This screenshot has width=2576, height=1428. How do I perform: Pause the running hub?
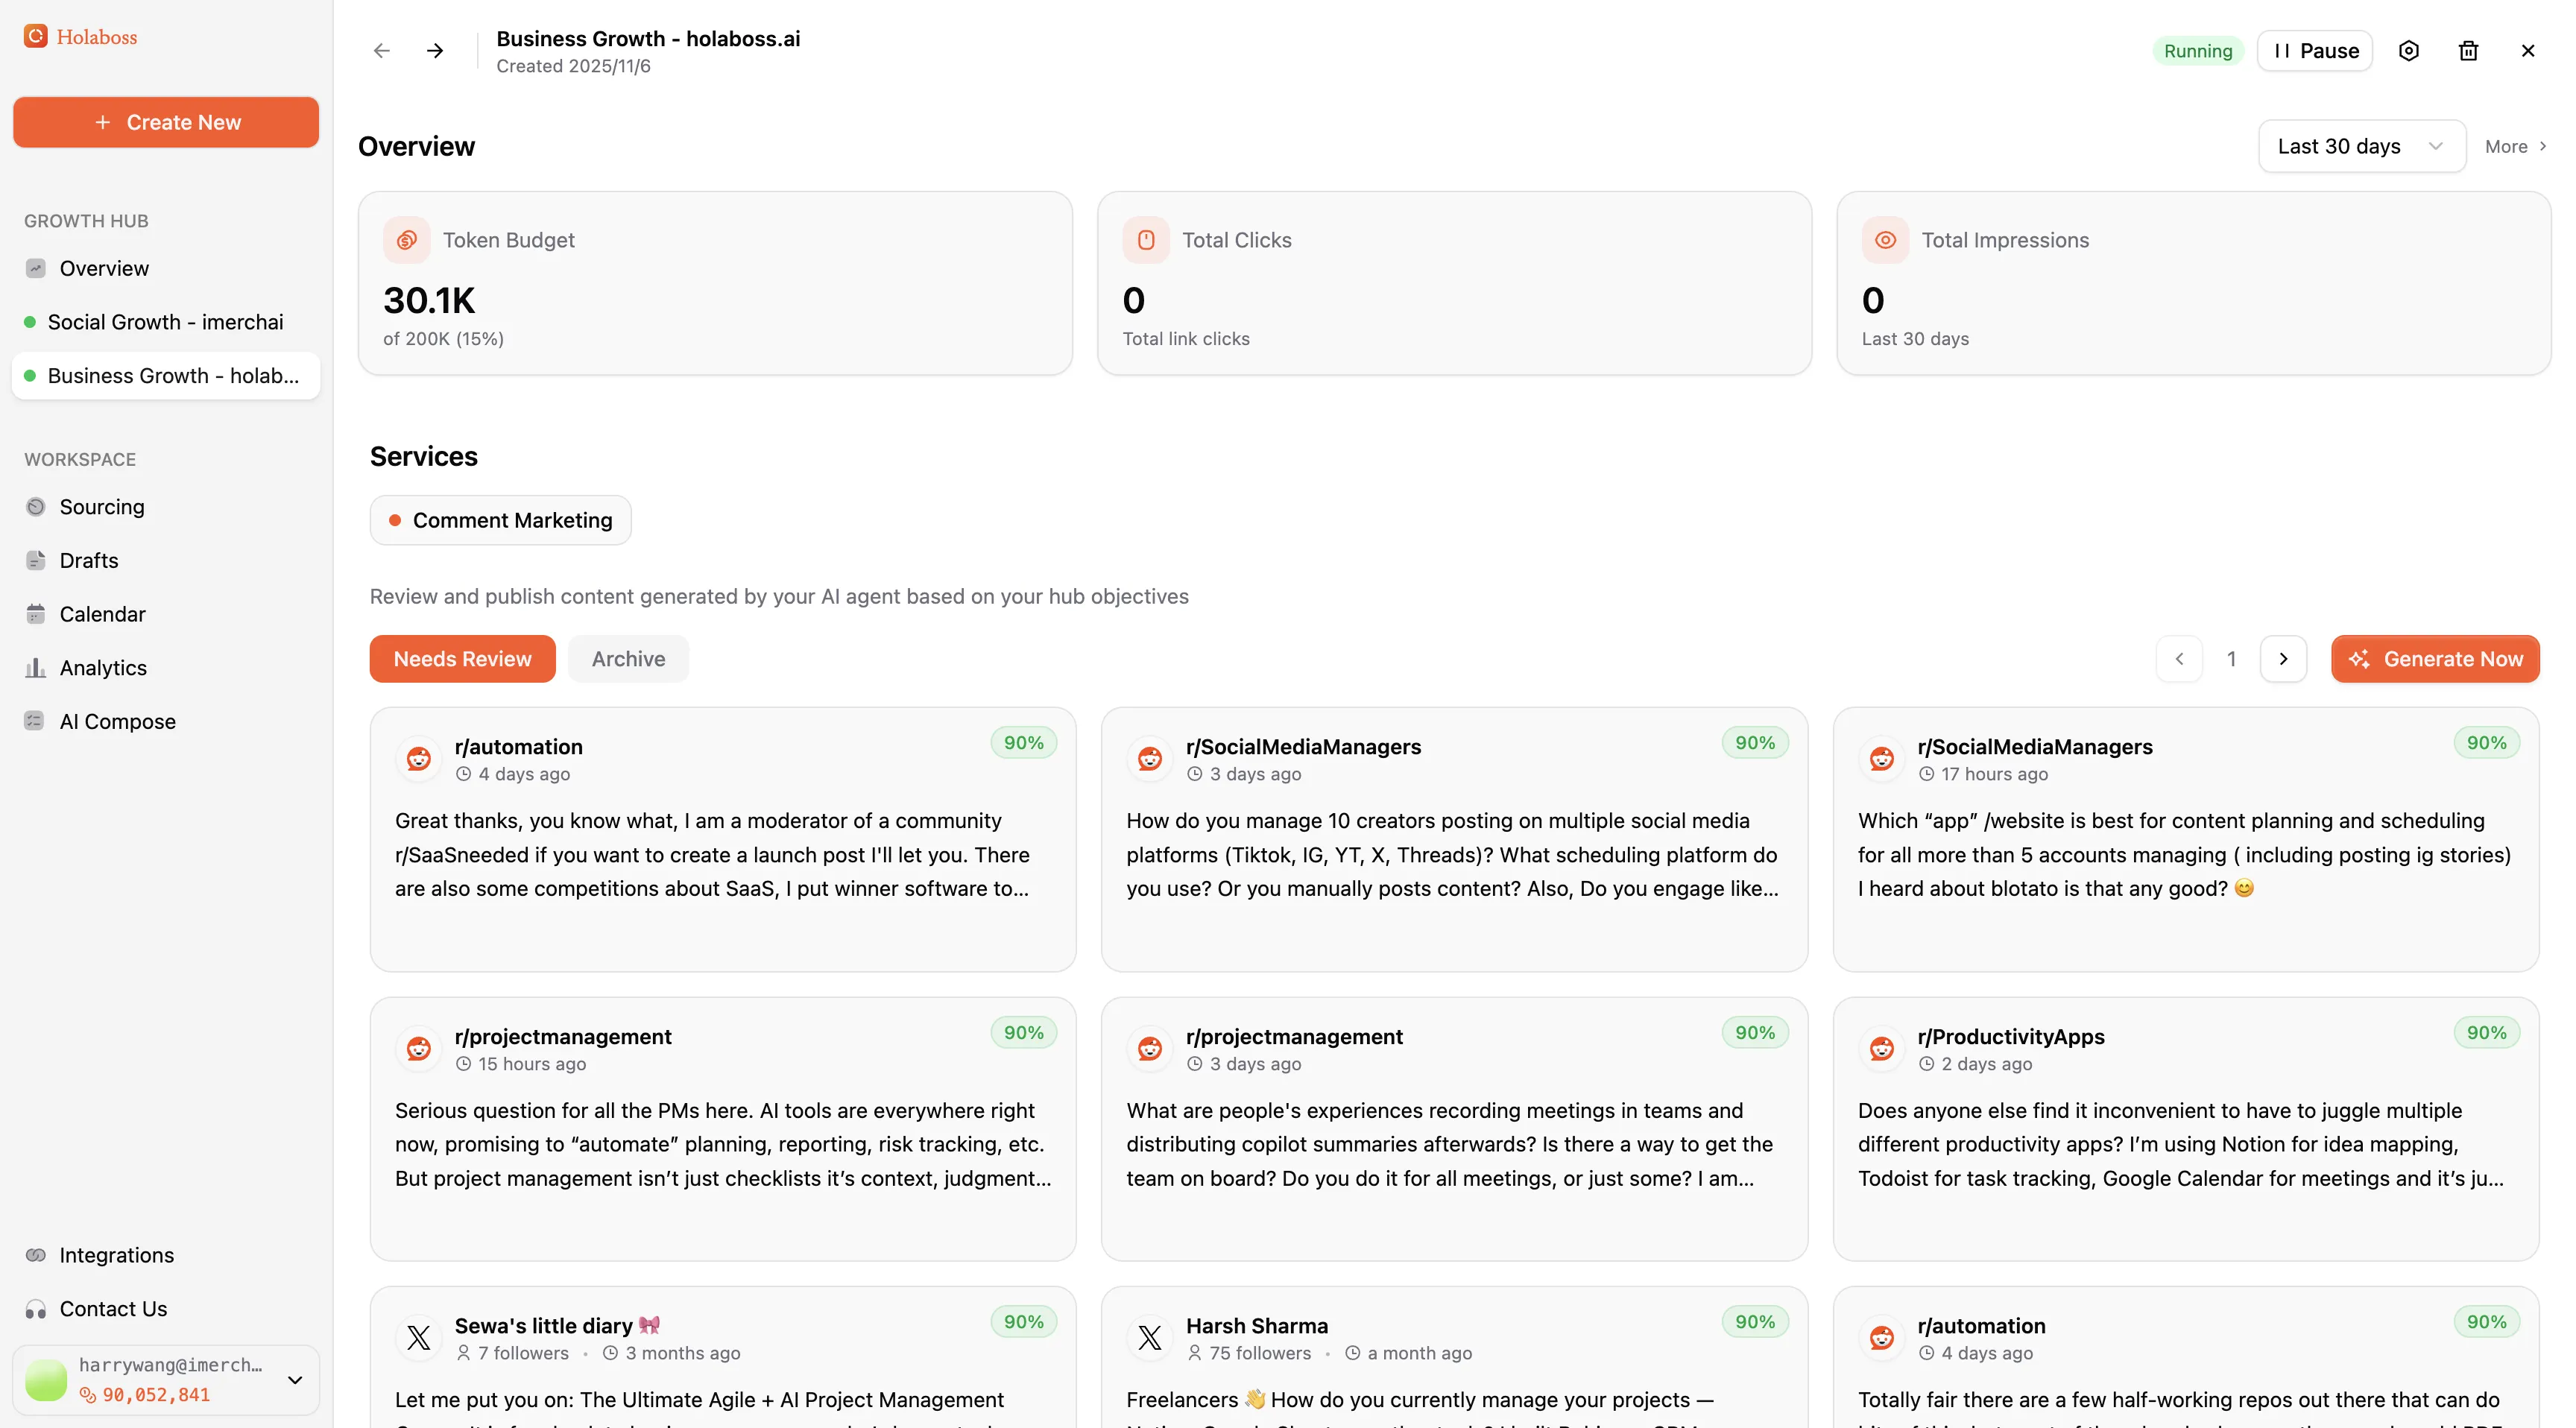2314,51
